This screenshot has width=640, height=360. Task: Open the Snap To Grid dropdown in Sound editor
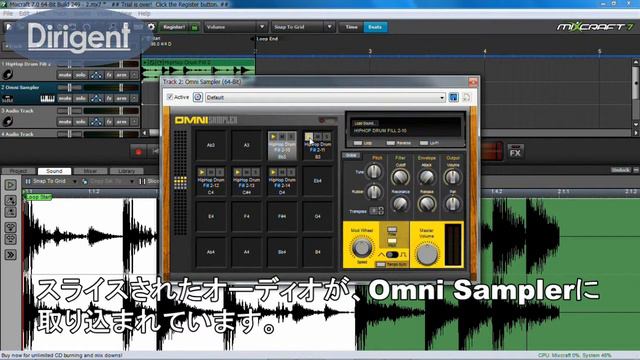52,181
